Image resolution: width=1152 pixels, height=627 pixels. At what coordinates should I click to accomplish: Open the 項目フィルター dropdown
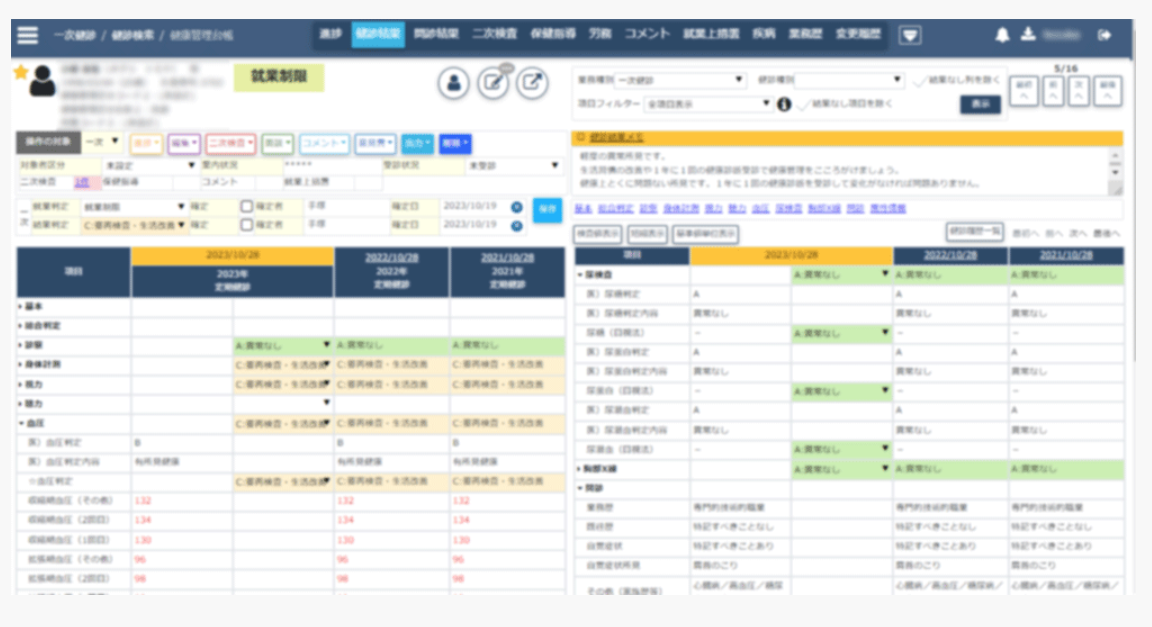[709, 103]
